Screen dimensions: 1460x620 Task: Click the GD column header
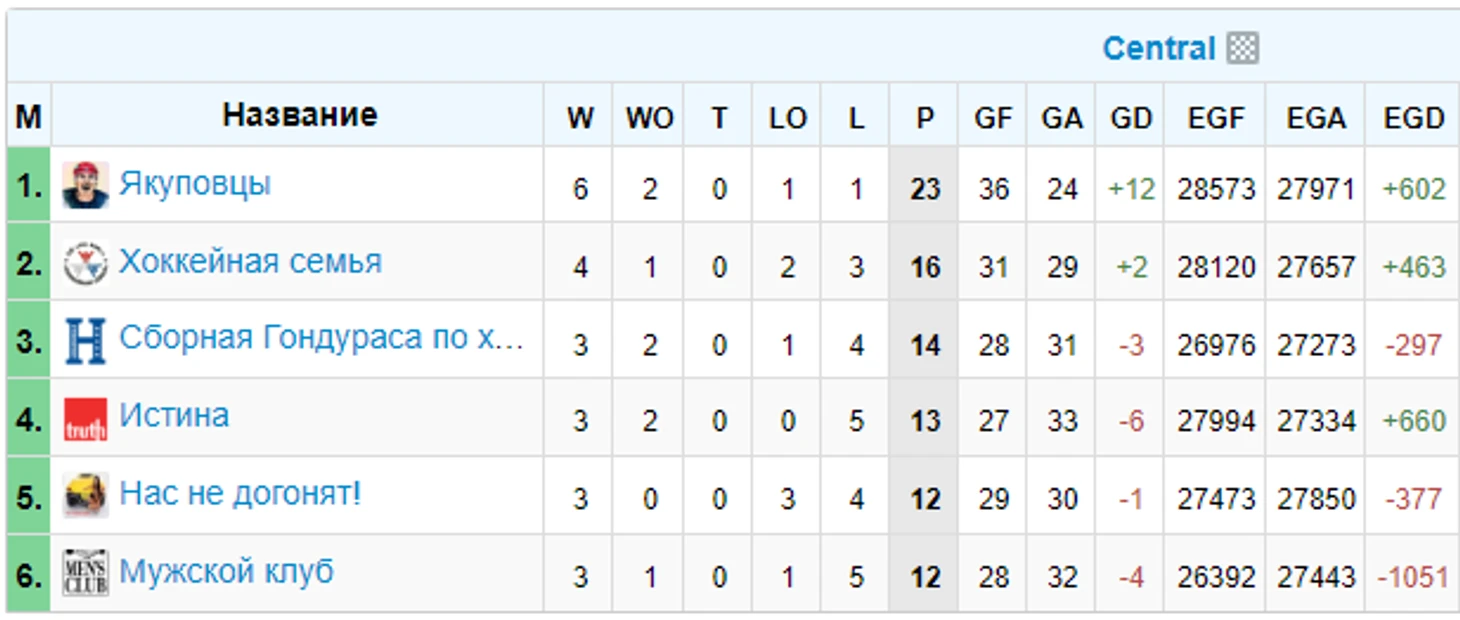[1131, 118]
